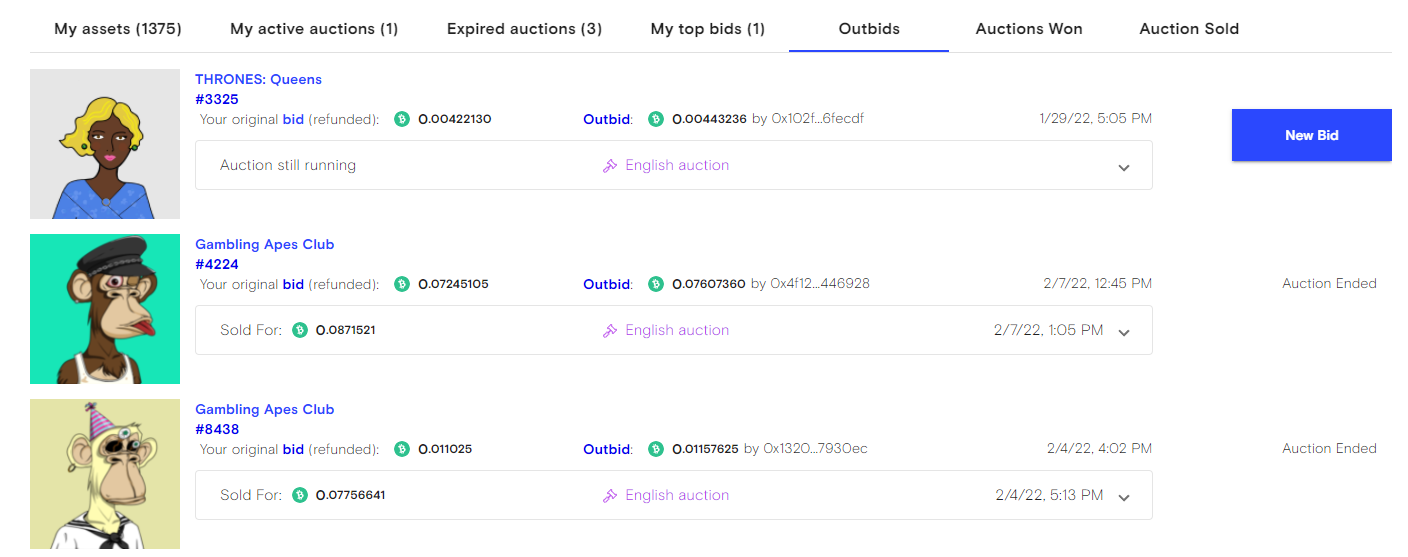Open the blonde queen NFT thumbnail

tap(105, 144)
